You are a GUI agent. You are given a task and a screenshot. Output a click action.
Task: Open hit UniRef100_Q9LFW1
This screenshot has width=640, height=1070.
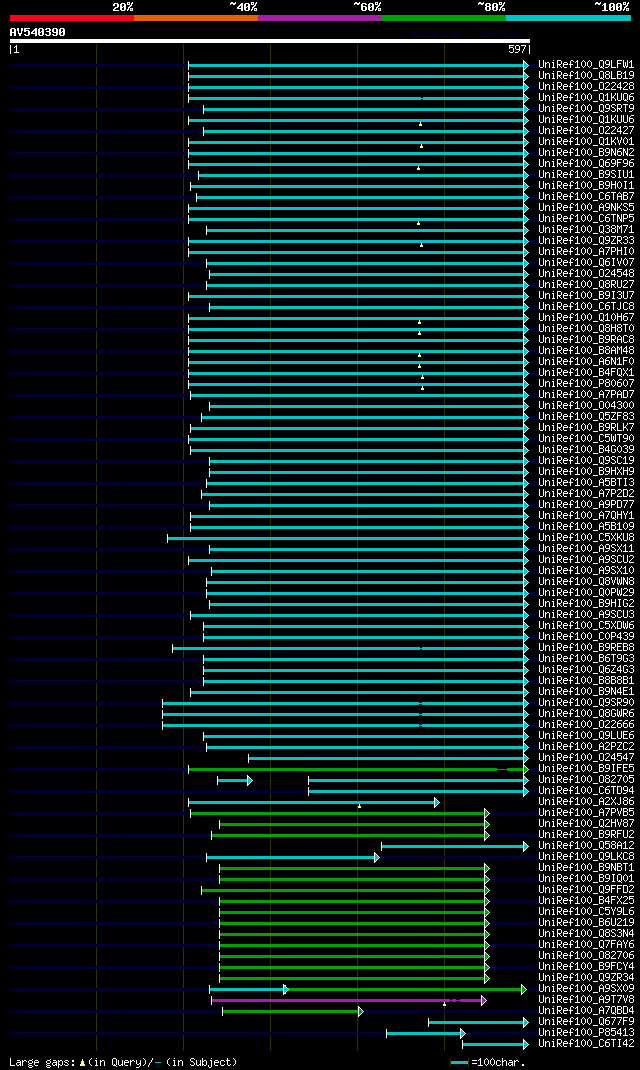point(586,65)
